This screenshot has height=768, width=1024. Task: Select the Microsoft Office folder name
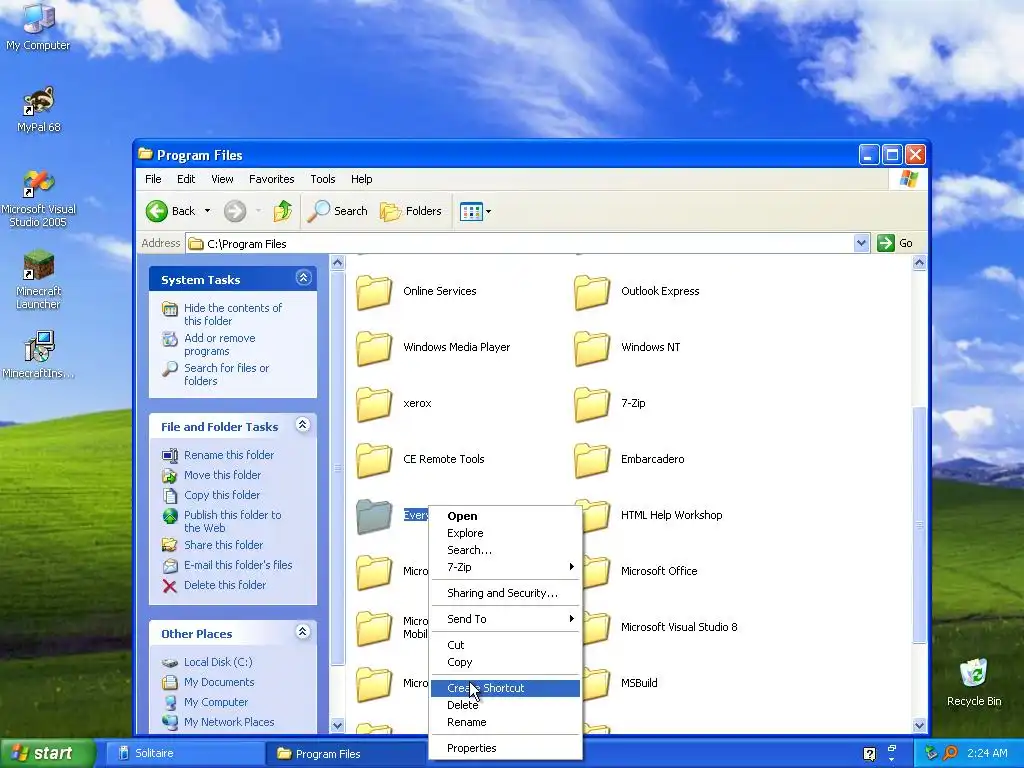659,571
